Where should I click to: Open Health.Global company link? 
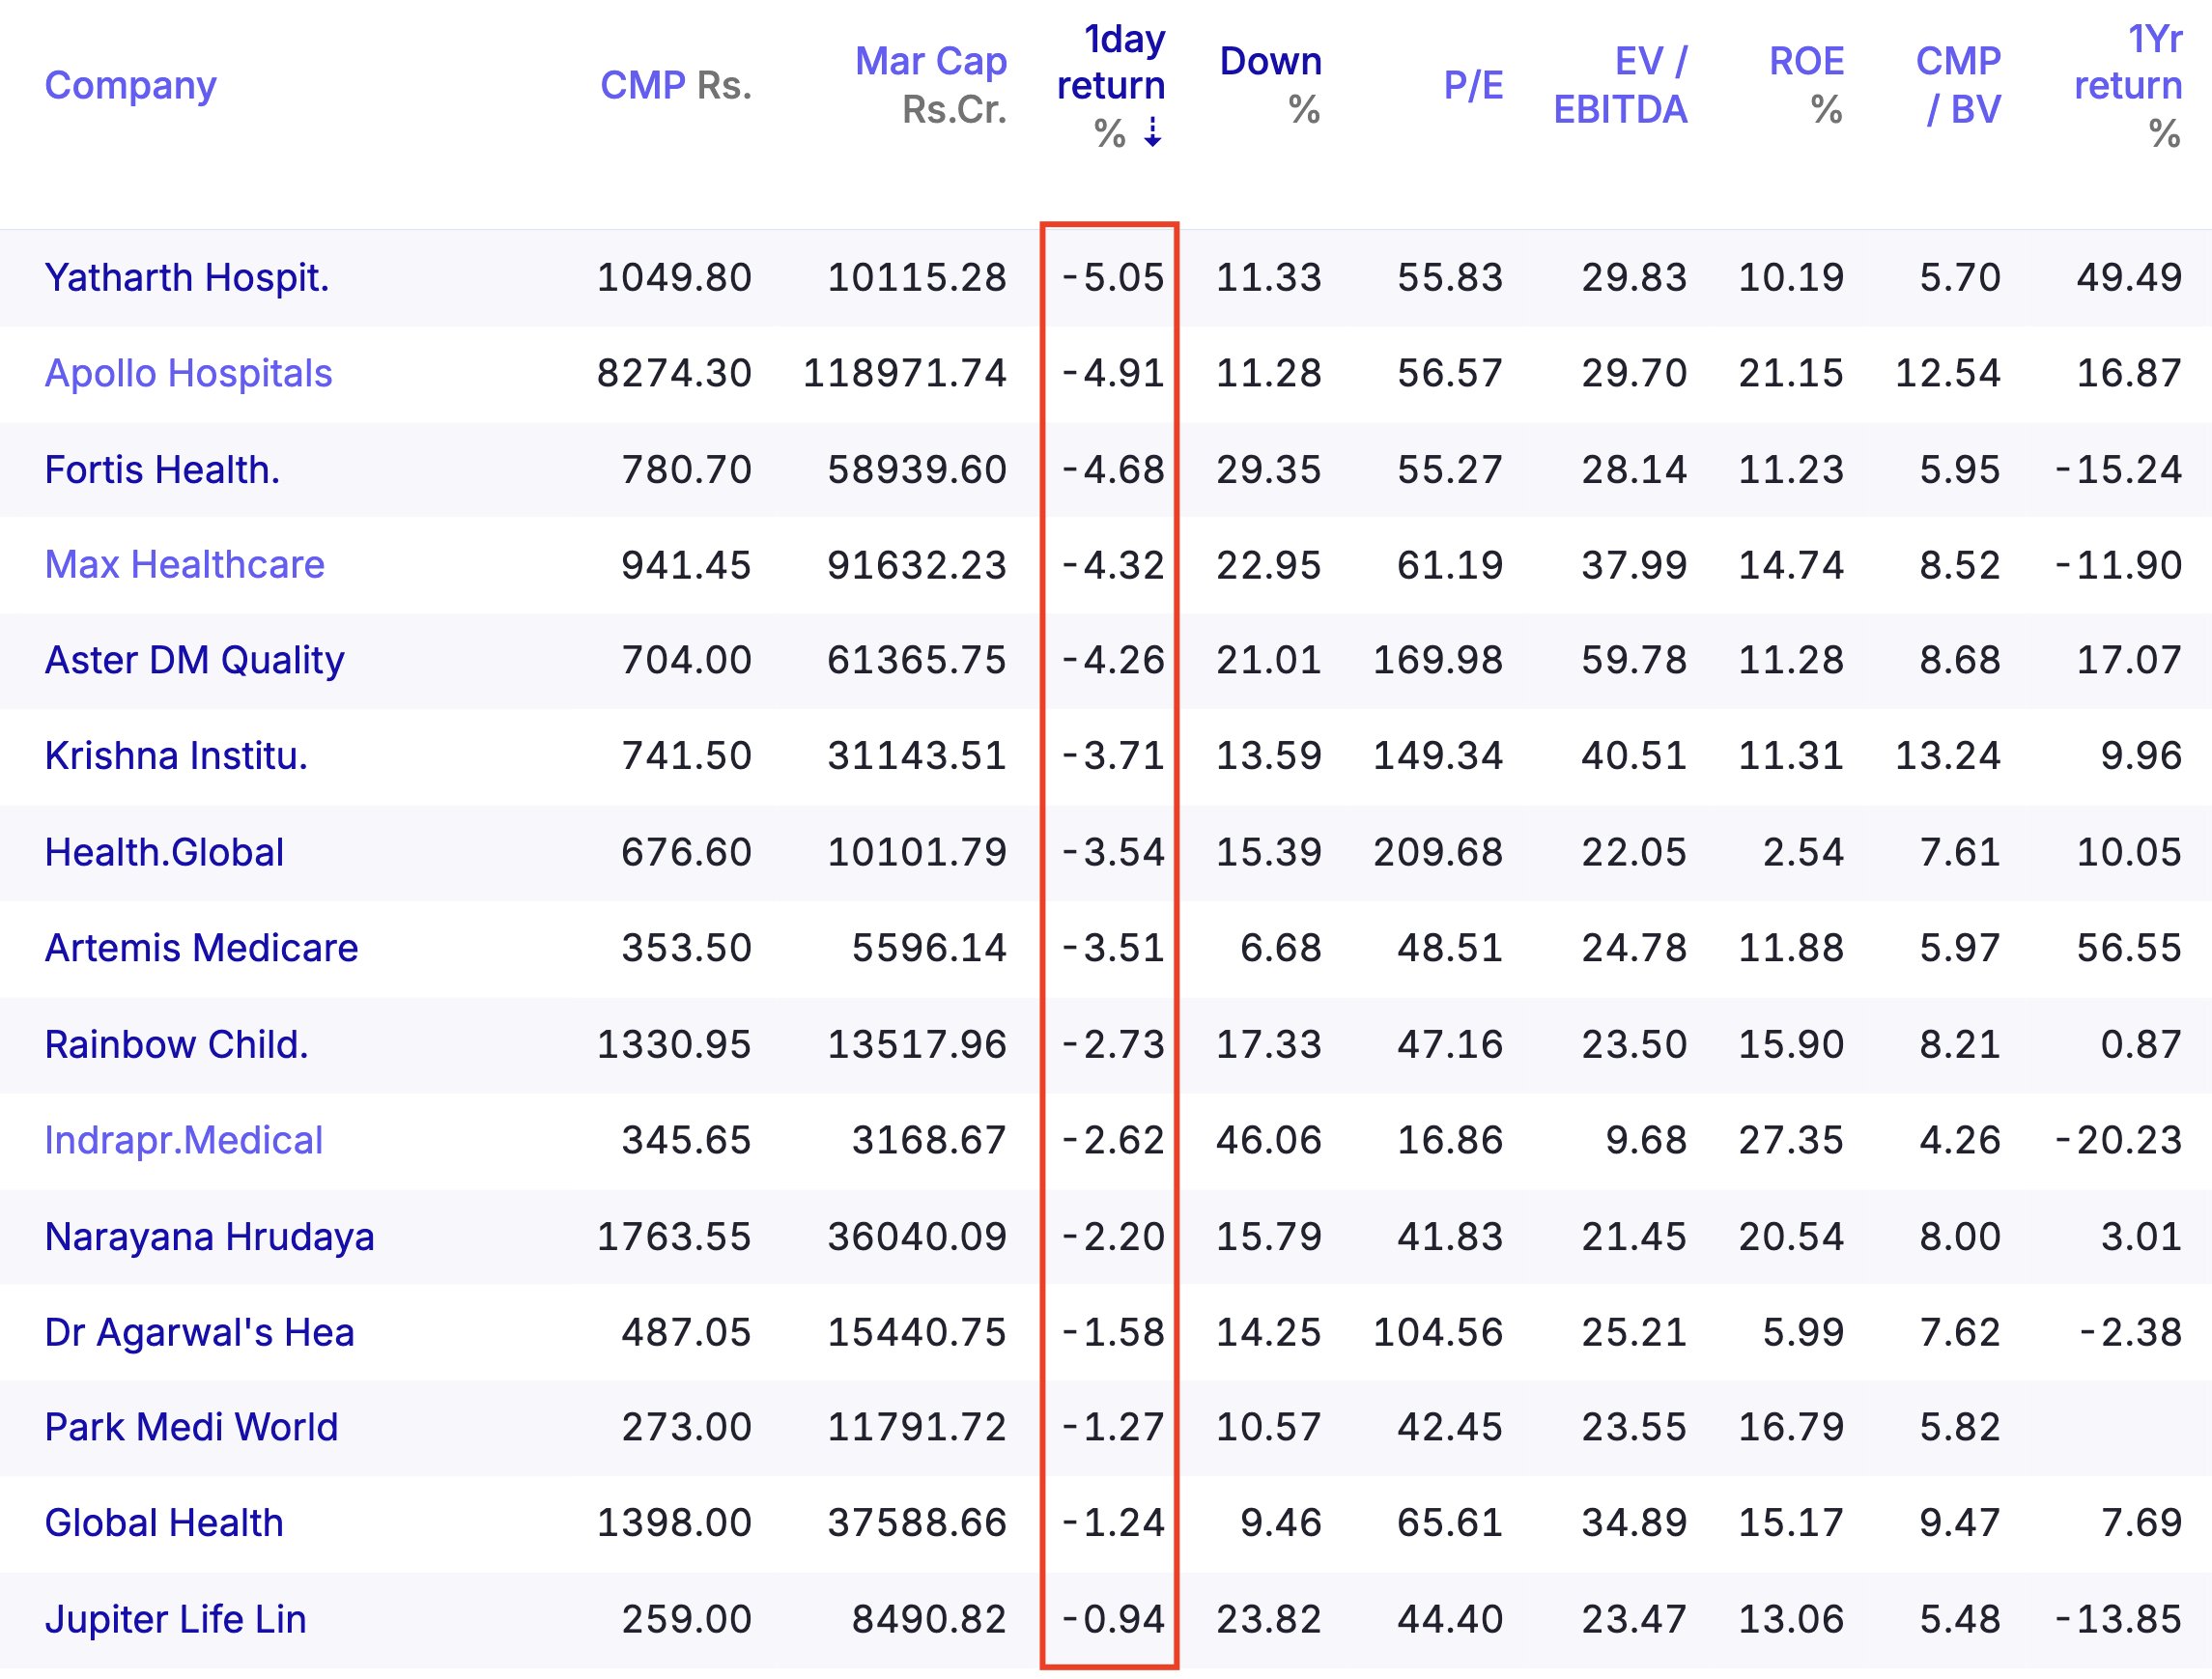pyautogui.click(x=164, y=853)
